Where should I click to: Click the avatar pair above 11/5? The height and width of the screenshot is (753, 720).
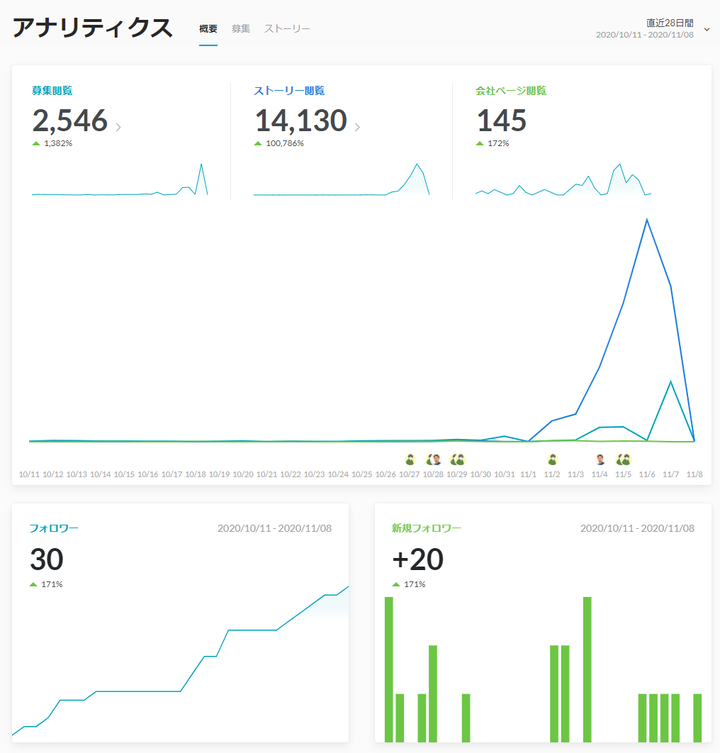623,459
